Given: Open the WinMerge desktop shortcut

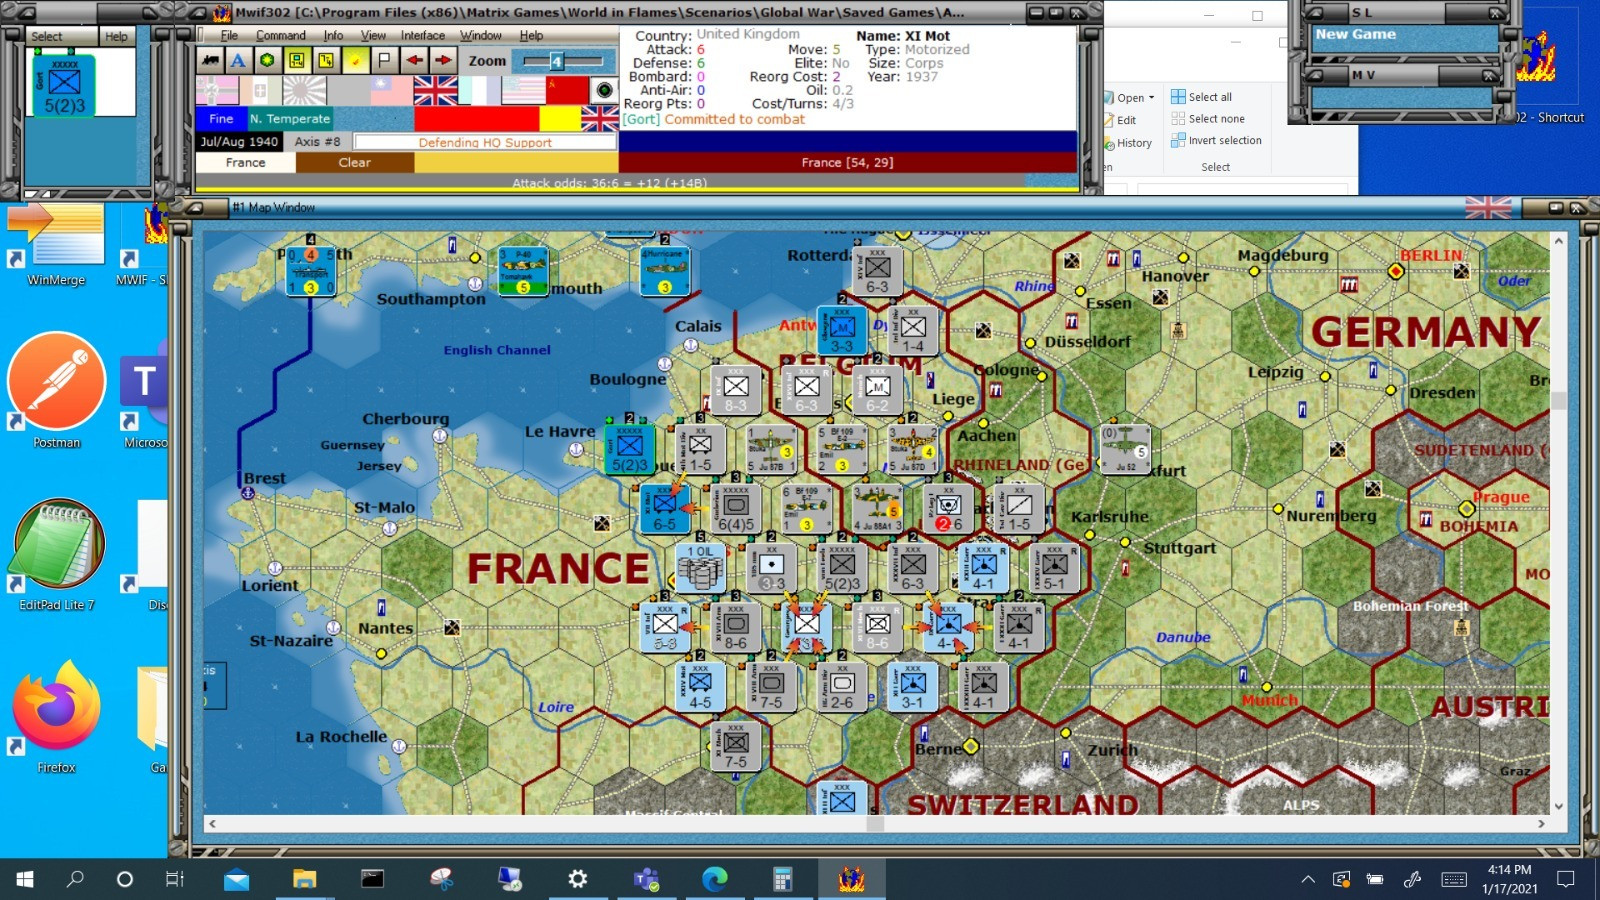Looking at the screenshot, I should click(57, 246).
